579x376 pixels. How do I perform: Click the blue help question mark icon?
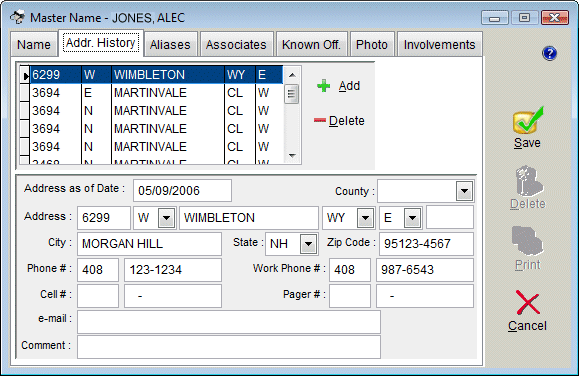coord(549,54)
